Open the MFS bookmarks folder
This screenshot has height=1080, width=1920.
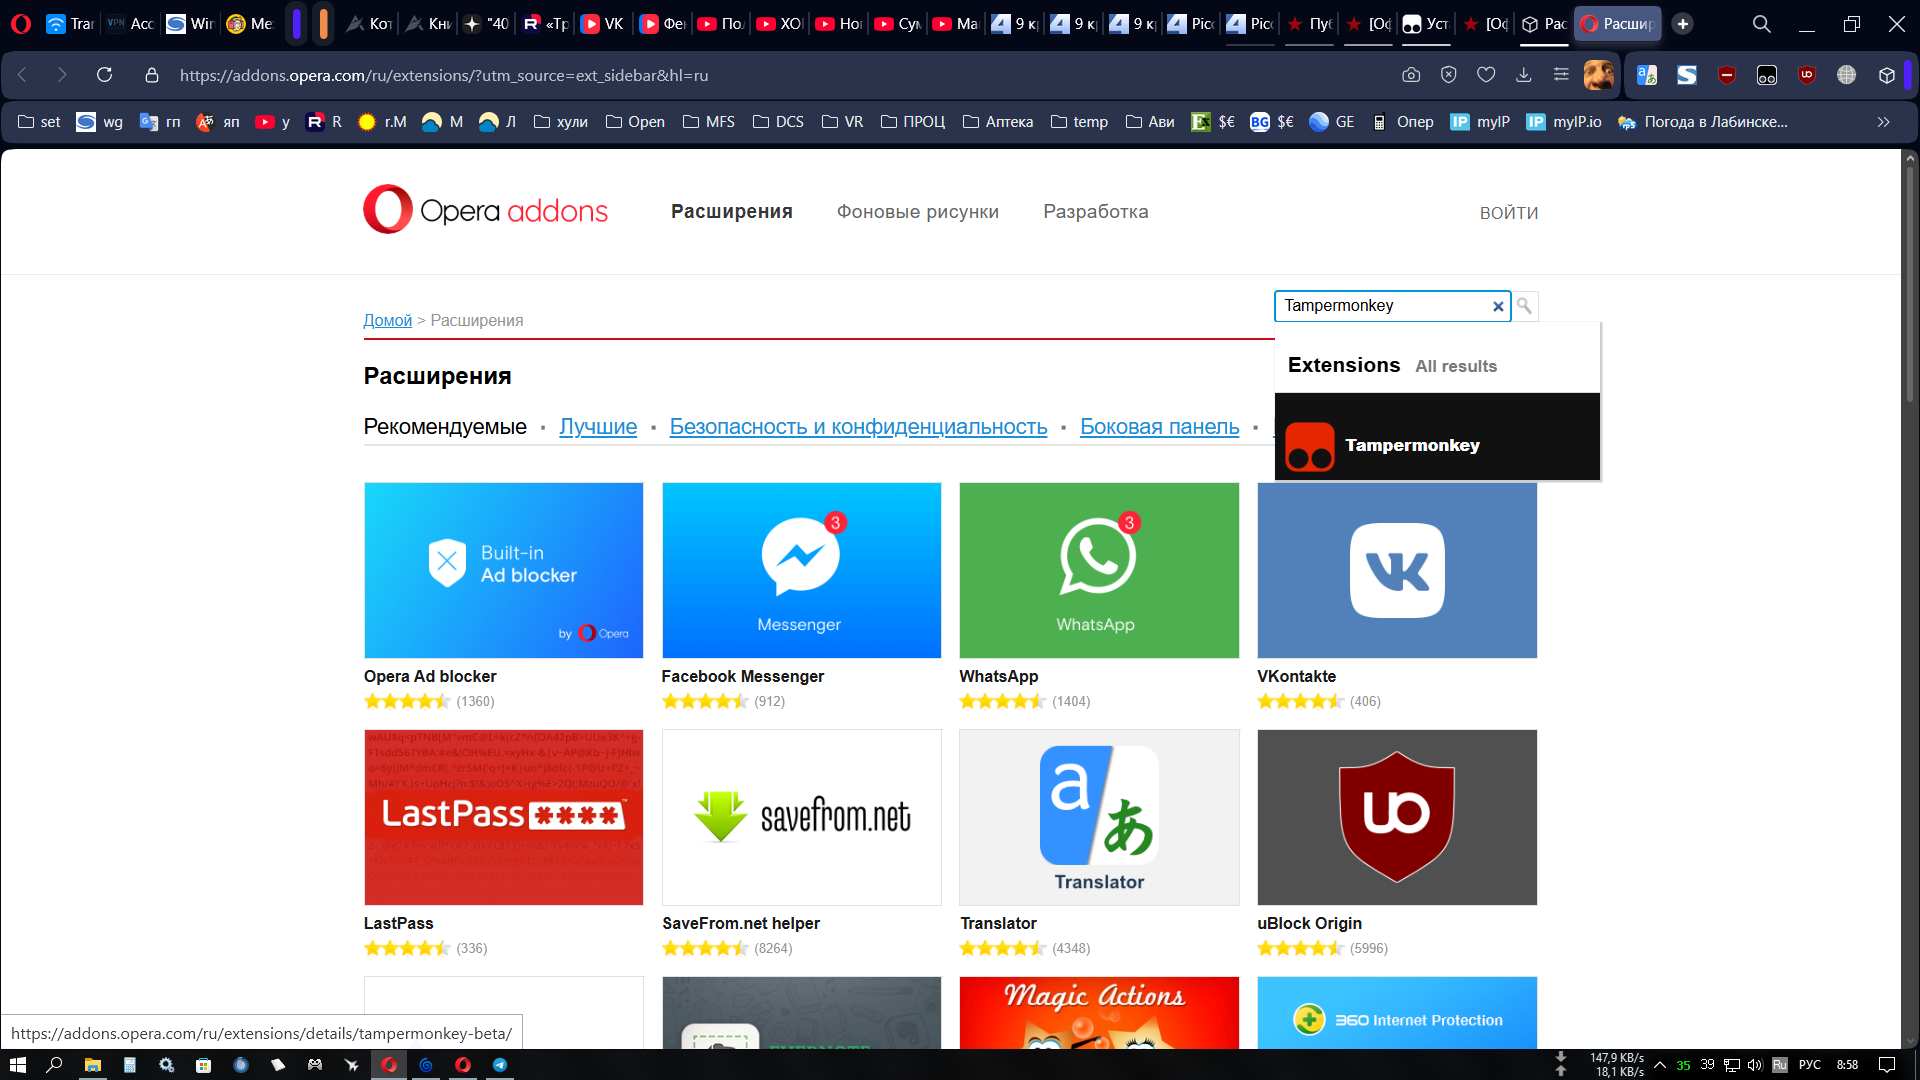(x=709, y=122)
